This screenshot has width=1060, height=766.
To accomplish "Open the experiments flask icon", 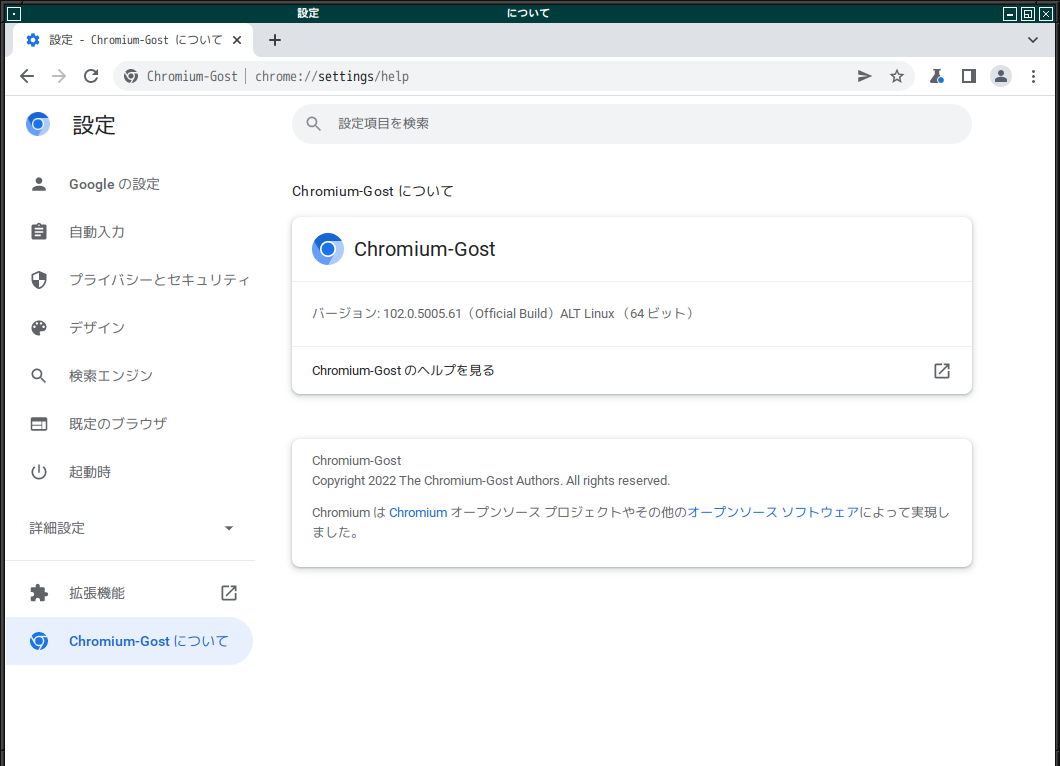I will pos(936,76).
